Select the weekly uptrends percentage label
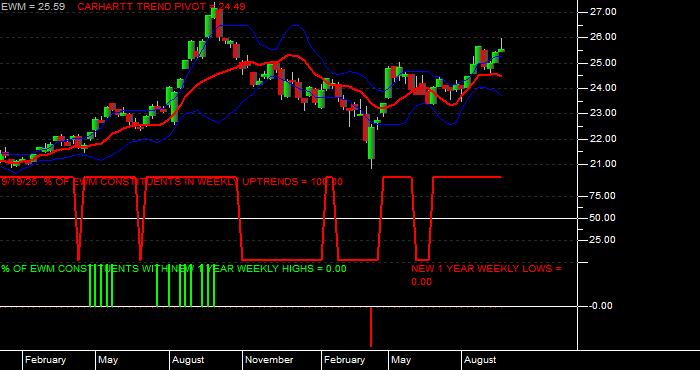This screenshot has height=370, width=700. tap(172, 182)
